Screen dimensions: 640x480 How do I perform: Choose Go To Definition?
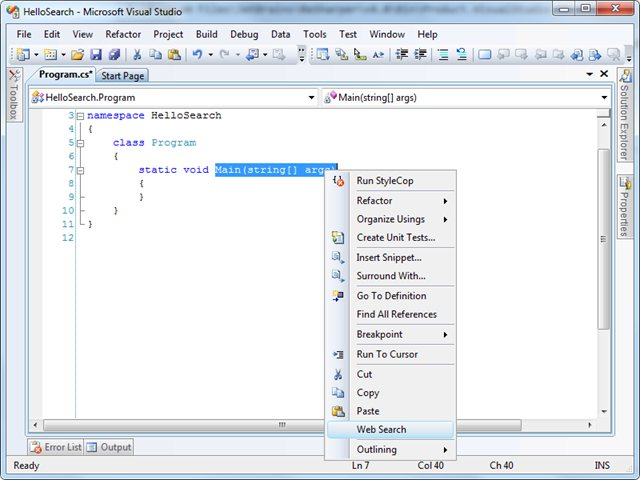[391, 296]
